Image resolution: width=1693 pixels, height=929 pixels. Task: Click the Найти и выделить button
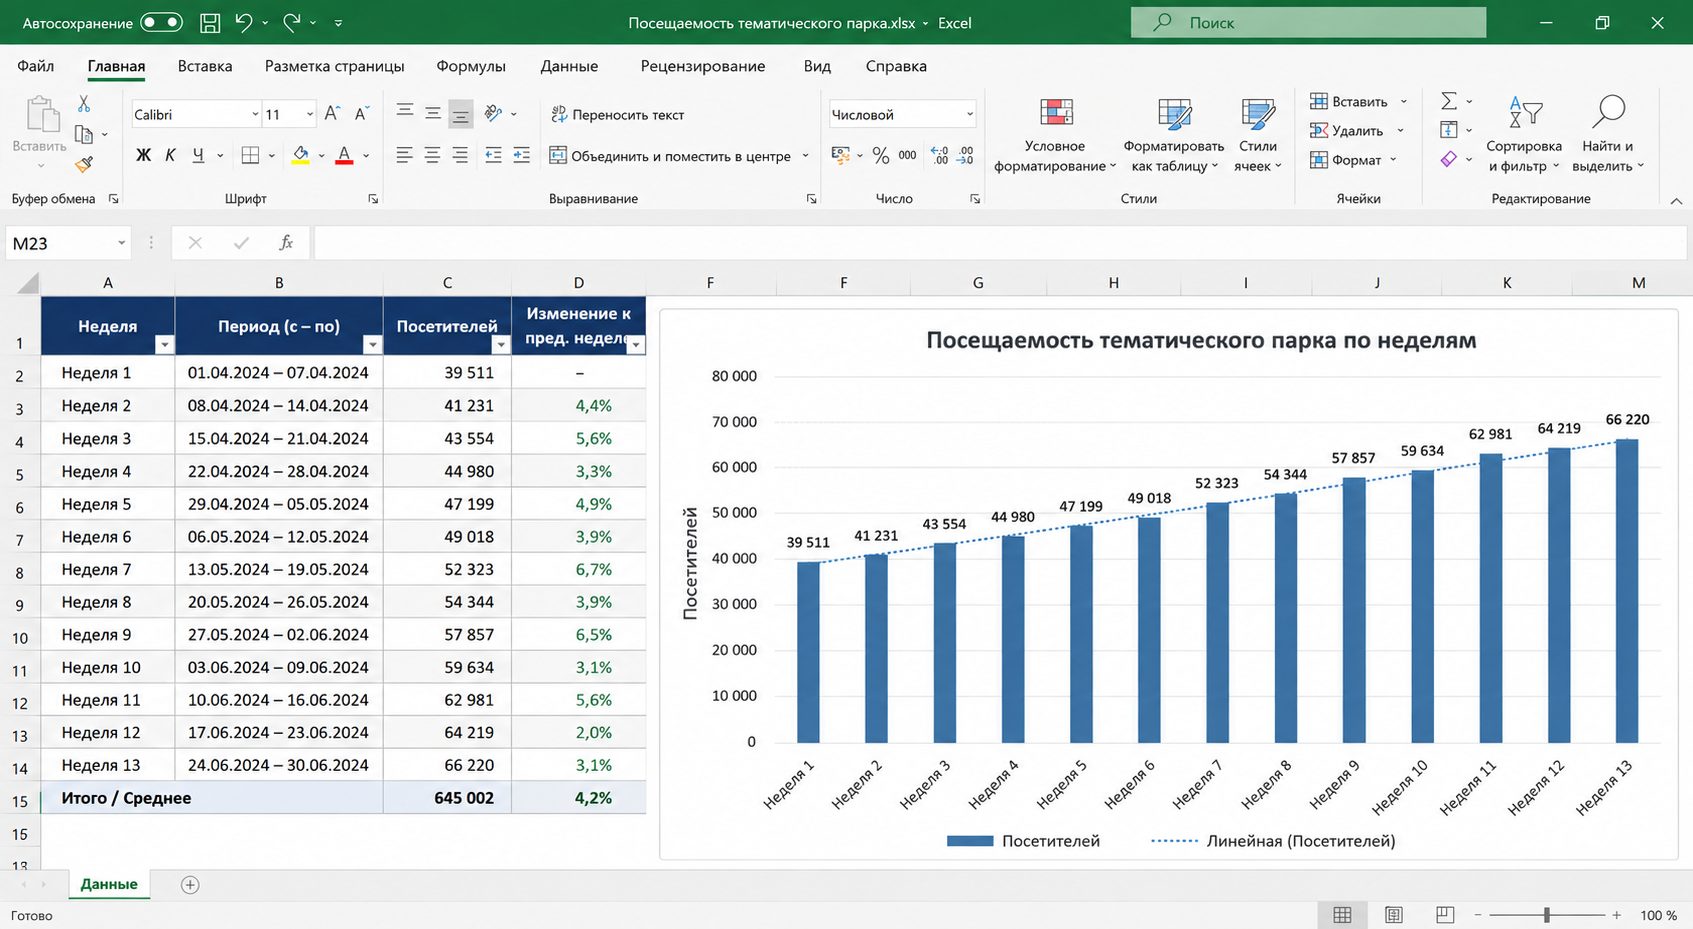1608,136
